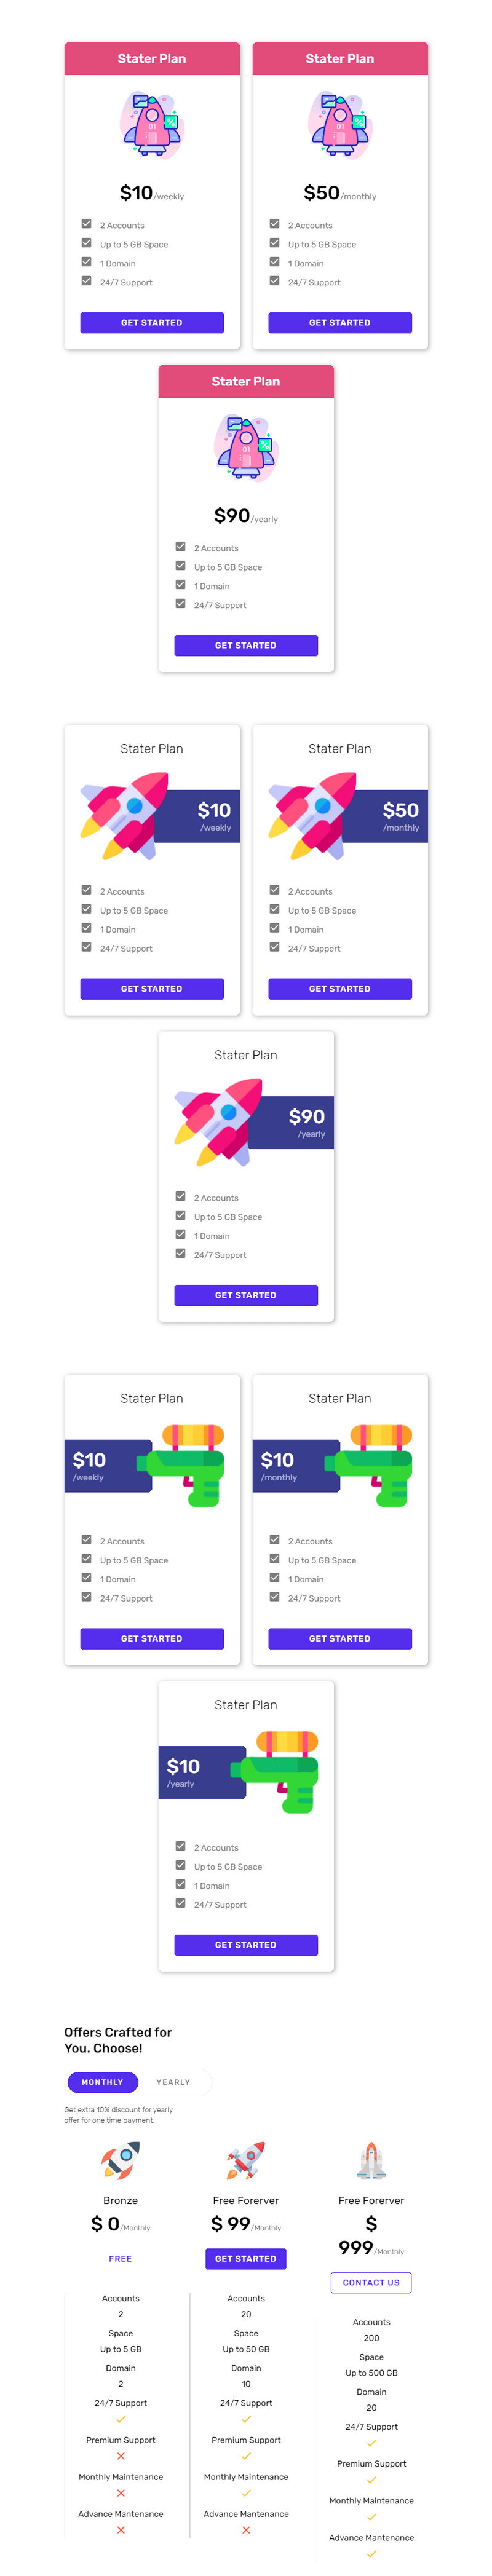Toggle the 1 Domain checkbox in the pink-header $90/yearly card
The height and width of the screenshot is (2576, 492).
coord(180,585)
